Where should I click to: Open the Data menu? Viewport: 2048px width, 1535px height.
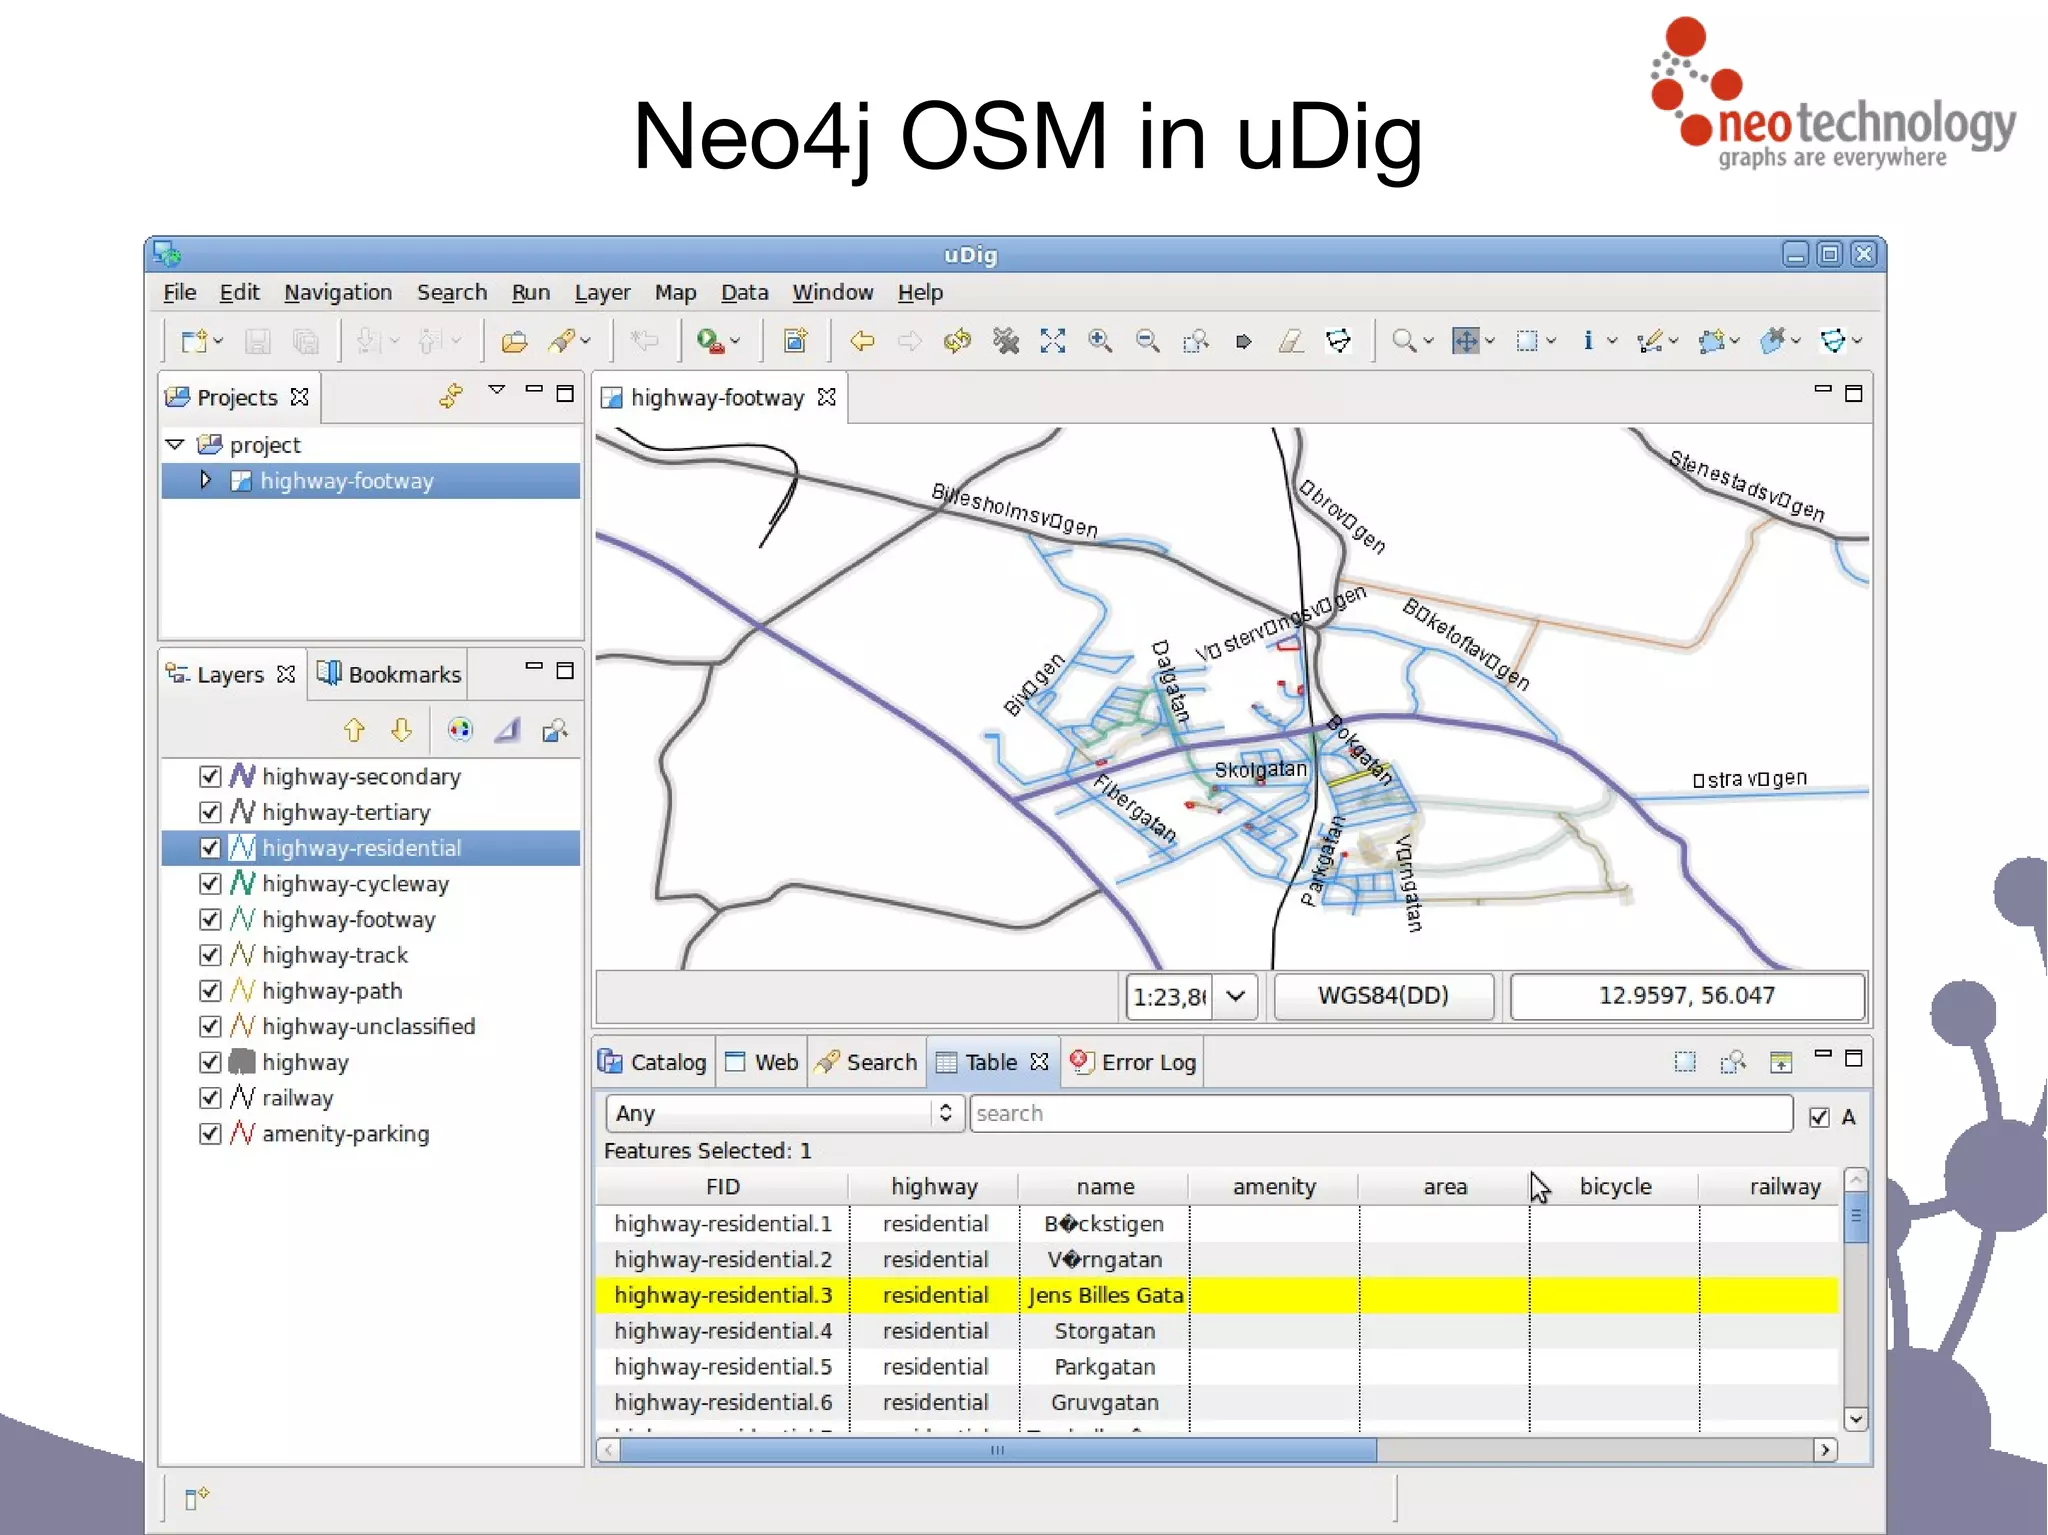[x=745, y=293]
